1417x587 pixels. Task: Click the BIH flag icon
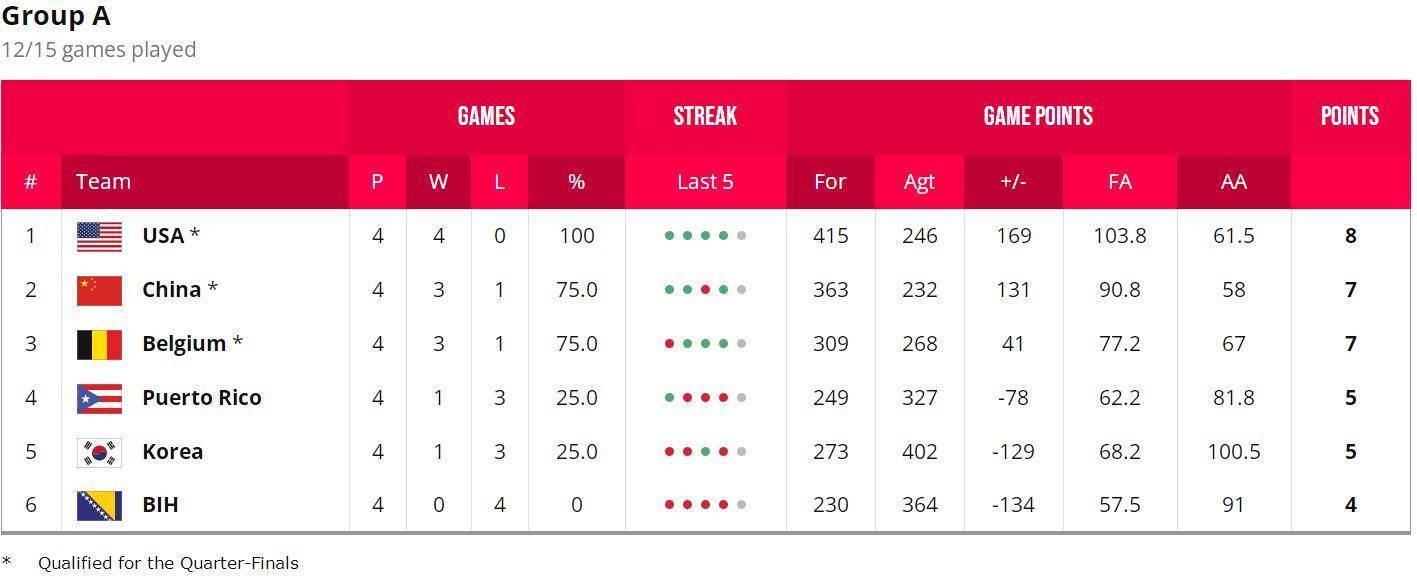click(x=99, y=505)
